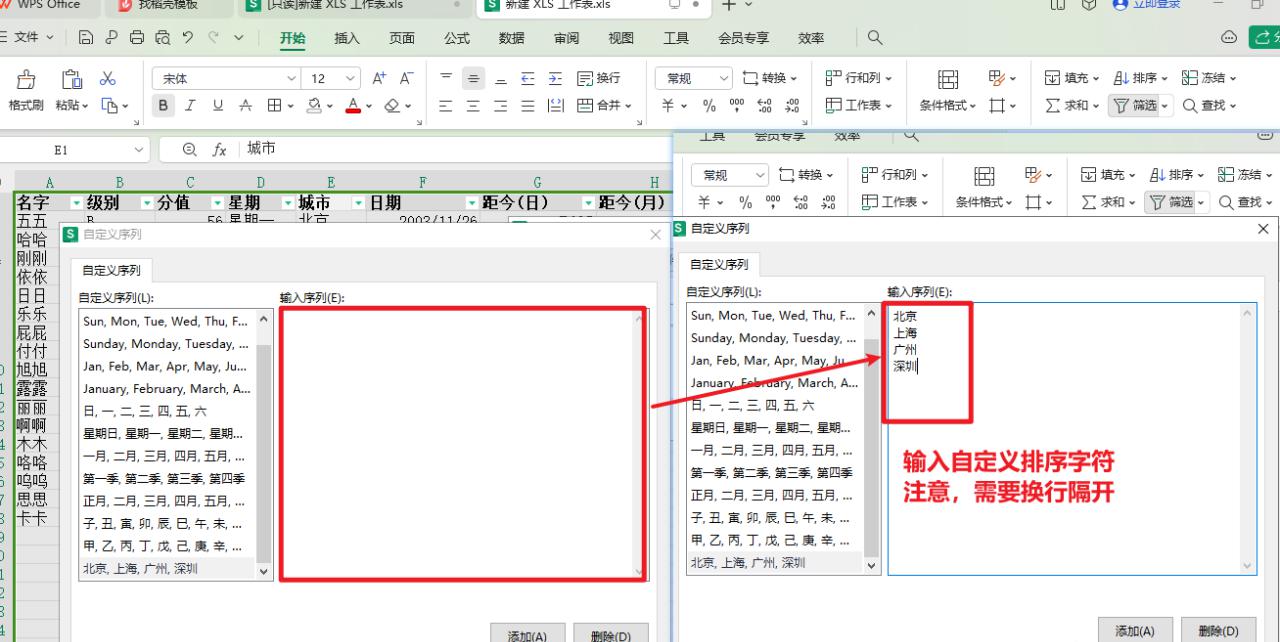Undo the last action
This screenshot has width=1280, height=642.
tap(187, 38)
